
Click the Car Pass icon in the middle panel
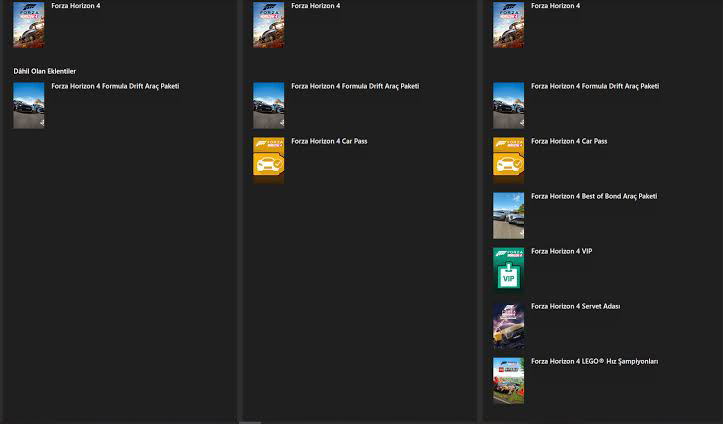pos(268,159)
